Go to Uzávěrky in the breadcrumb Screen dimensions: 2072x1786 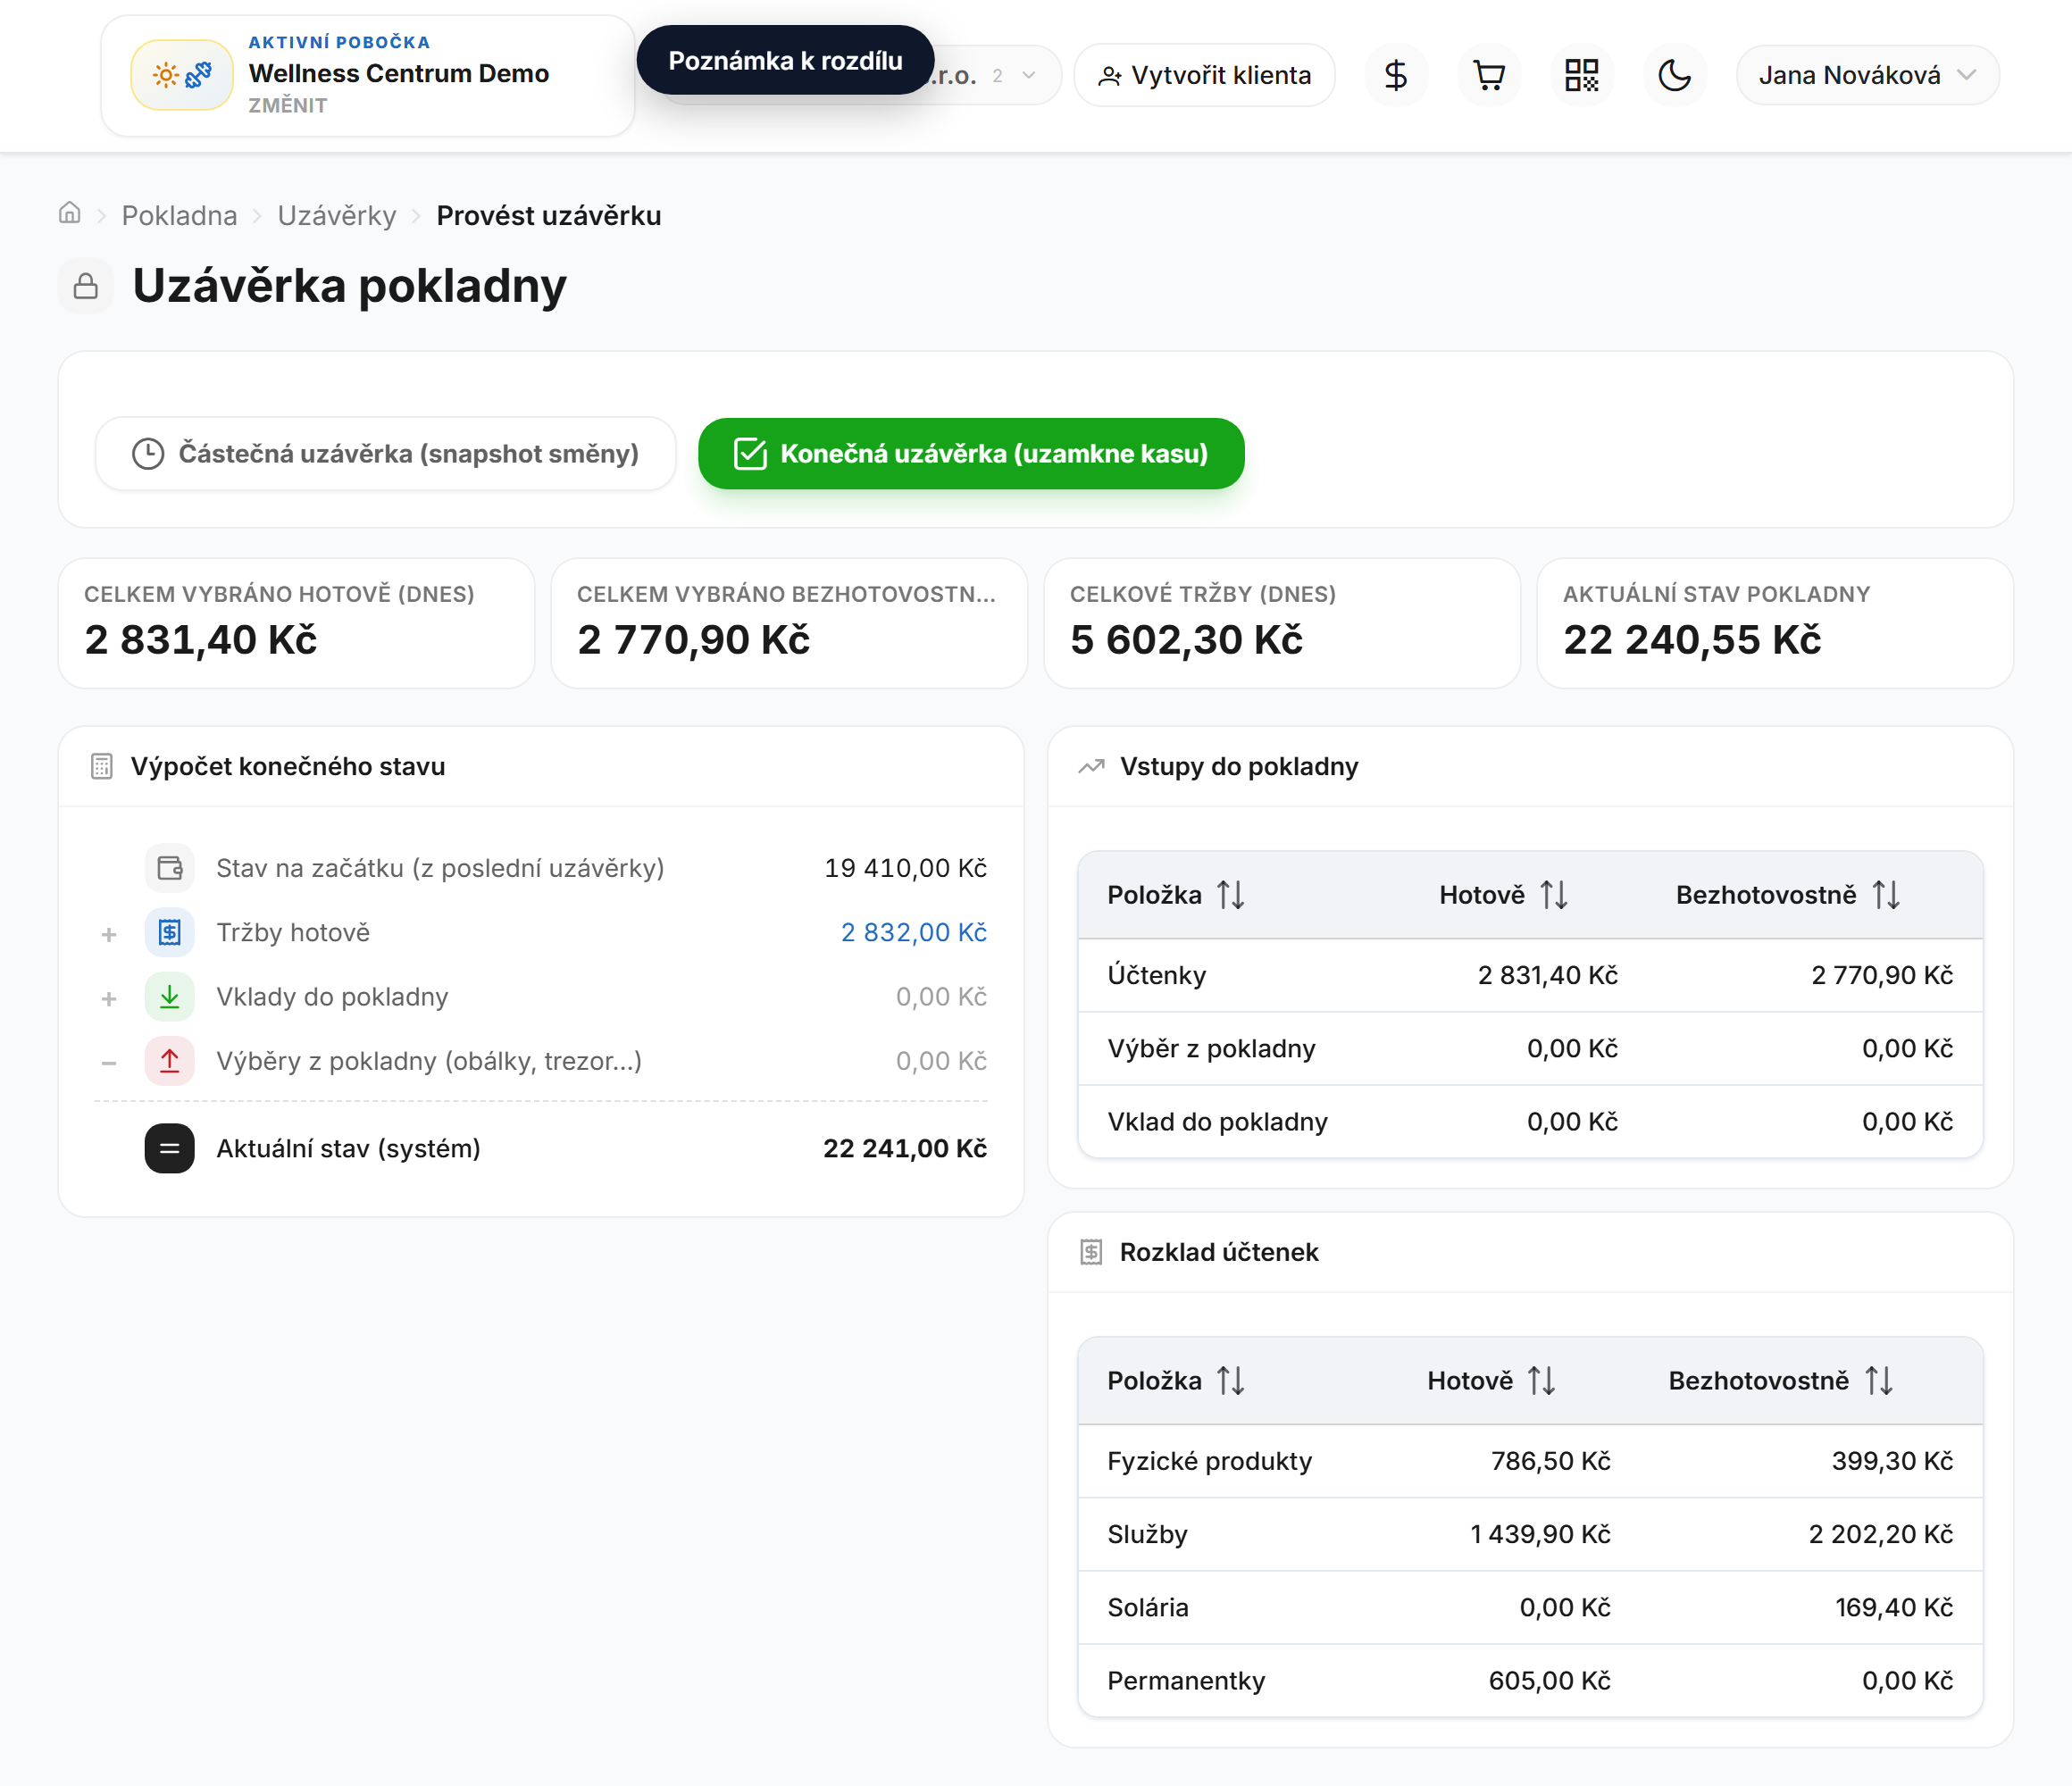(337, 215)
